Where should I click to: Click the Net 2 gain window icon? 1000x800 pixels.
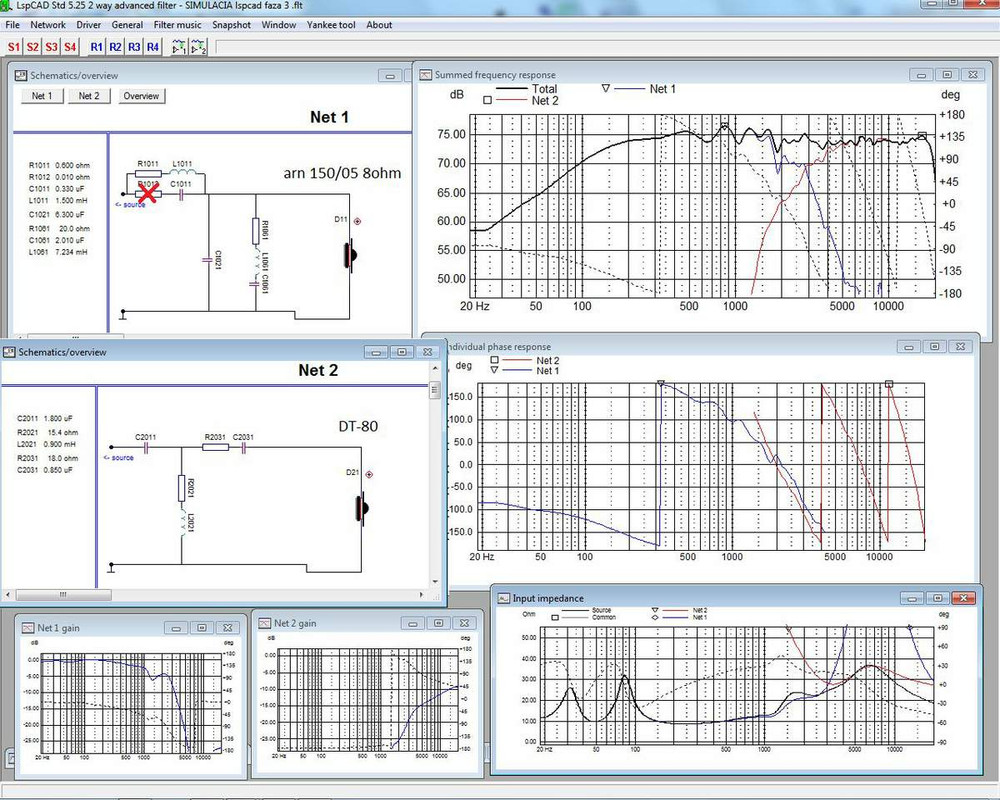pos(265,623)
